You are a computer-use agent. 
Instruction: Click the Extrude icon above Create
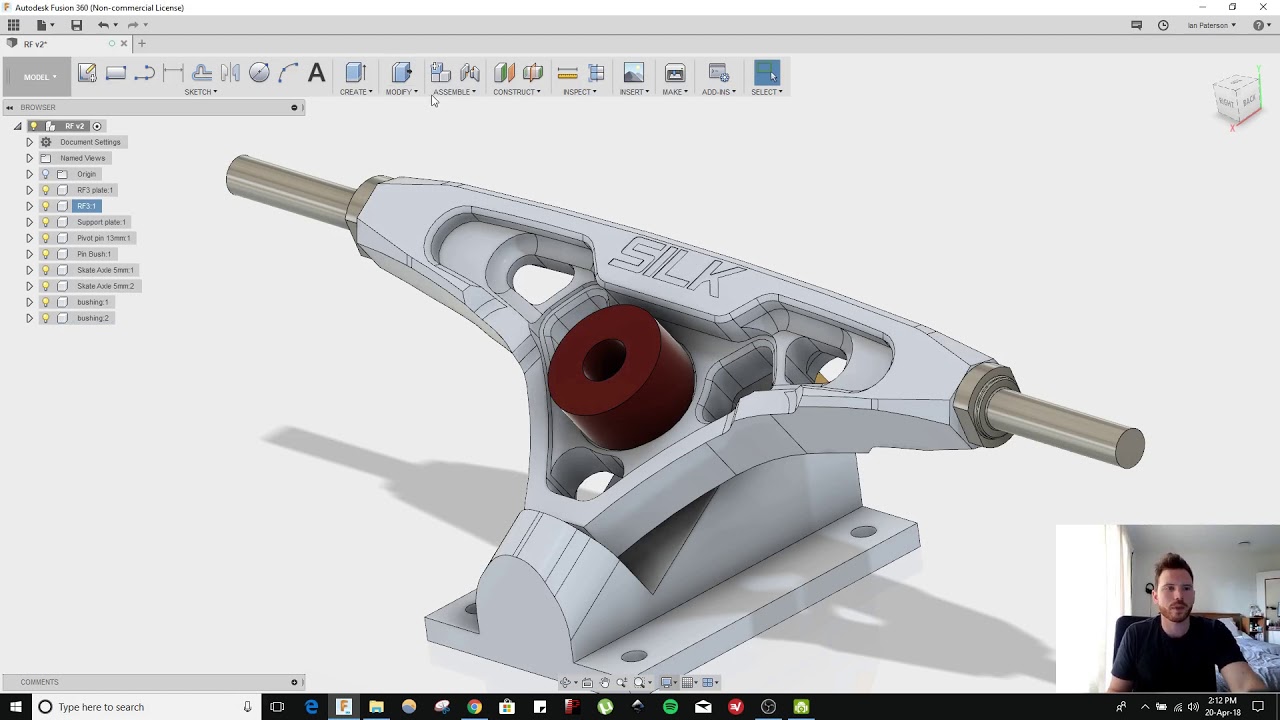355,73
